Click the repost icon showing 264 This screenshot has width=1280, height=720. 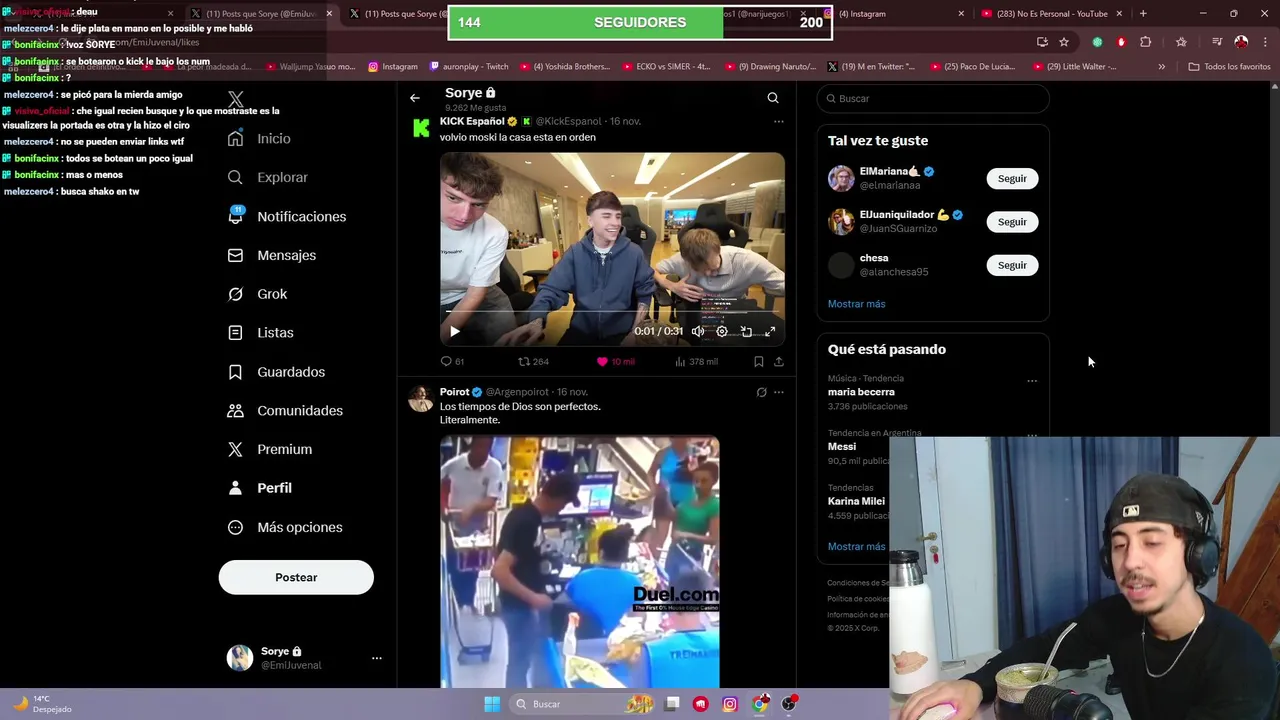click(x=533, y=361)
